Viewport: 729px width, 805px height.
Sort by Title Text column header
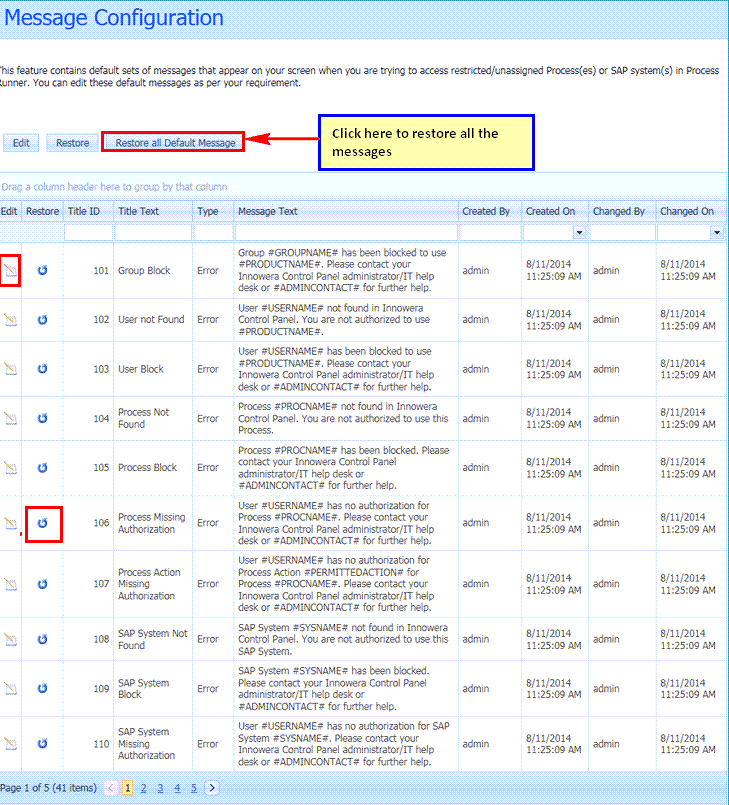pos(153,212)
